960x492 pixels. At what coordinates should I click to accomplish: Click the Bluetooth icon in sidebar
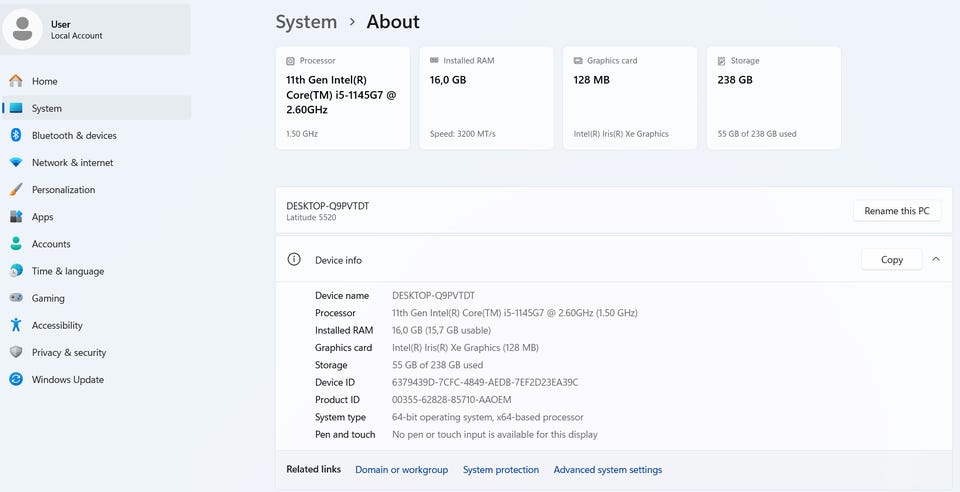pos(16,135)
